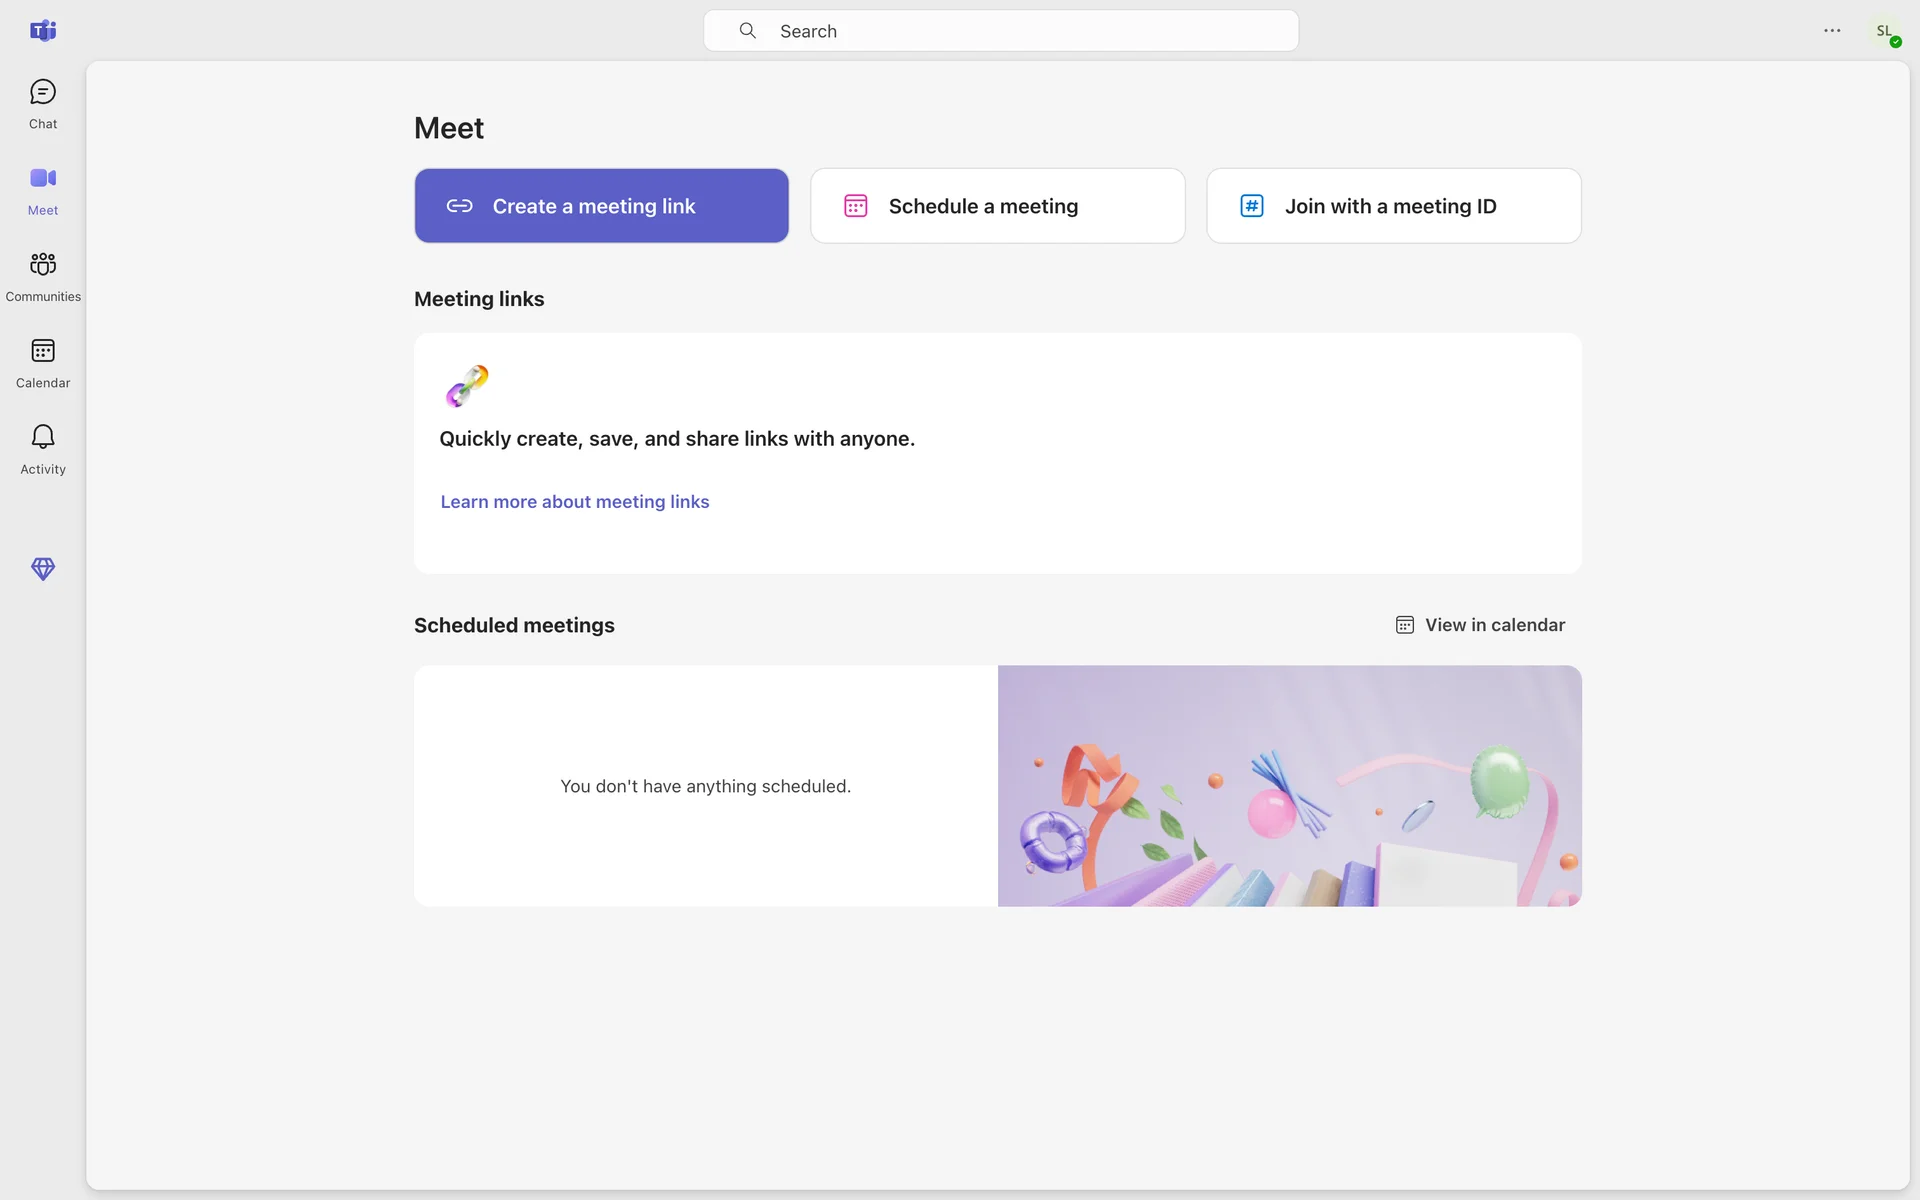
Task: Open SL profile avatar menu
Action: click(x=1885, y=32)
